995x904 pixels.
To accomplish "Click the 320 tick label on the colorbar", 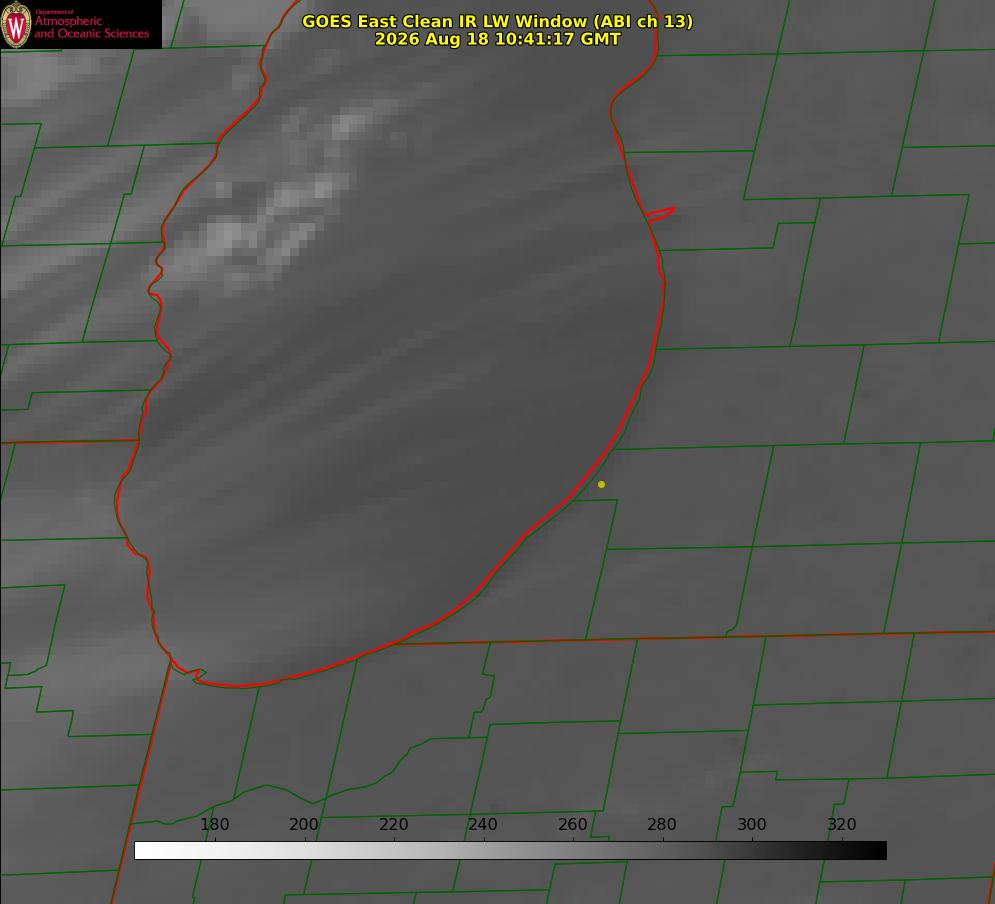I will (x=842, y=824).
